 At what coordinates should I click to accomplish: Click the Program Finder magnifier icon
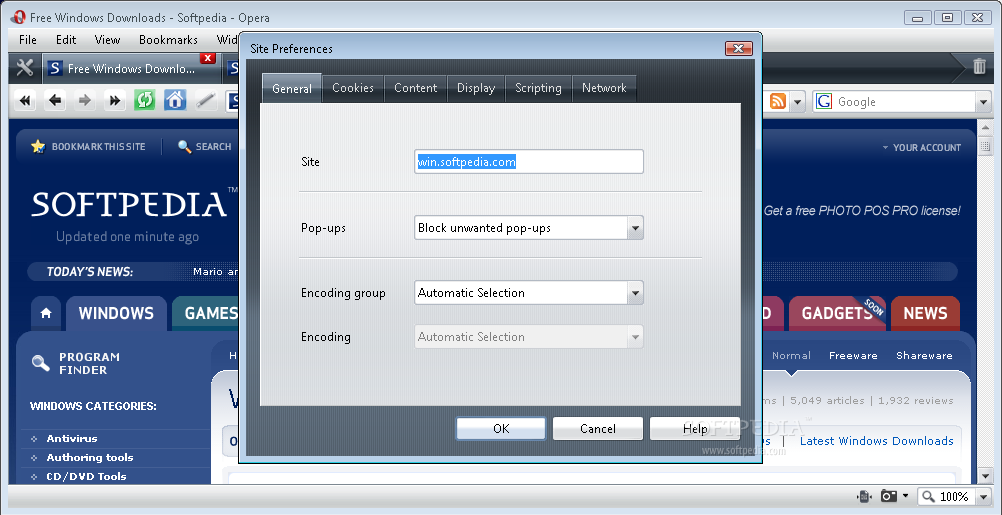[41, 363]
